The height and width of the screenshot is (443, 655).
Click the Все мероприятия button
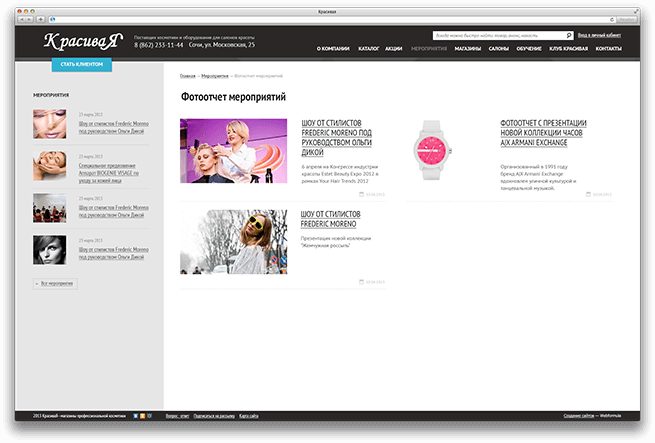(x=55, y=284)
